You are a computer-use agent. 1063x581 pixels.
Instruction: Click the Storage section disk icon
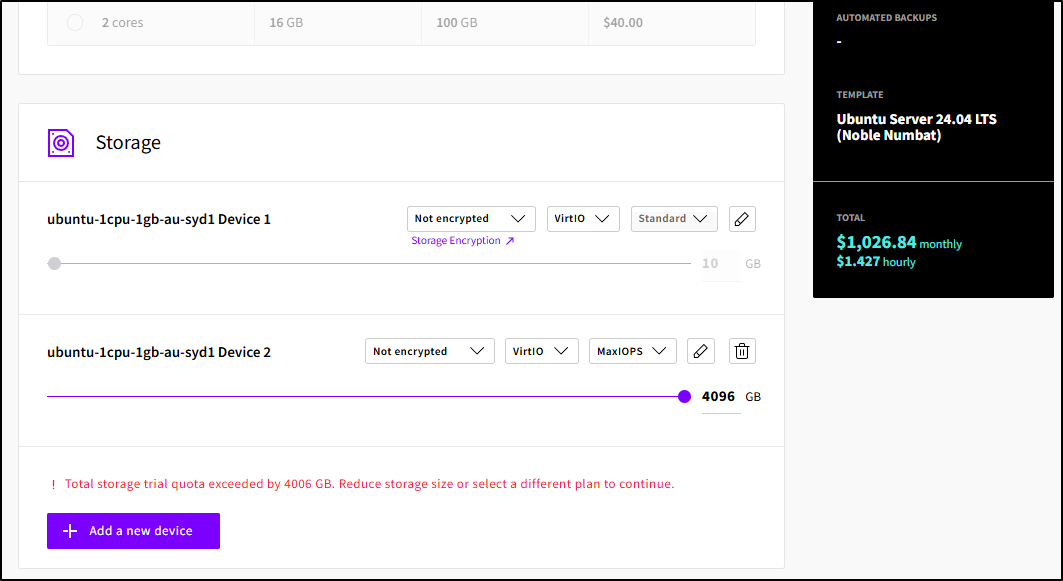(x=61, y=143)
